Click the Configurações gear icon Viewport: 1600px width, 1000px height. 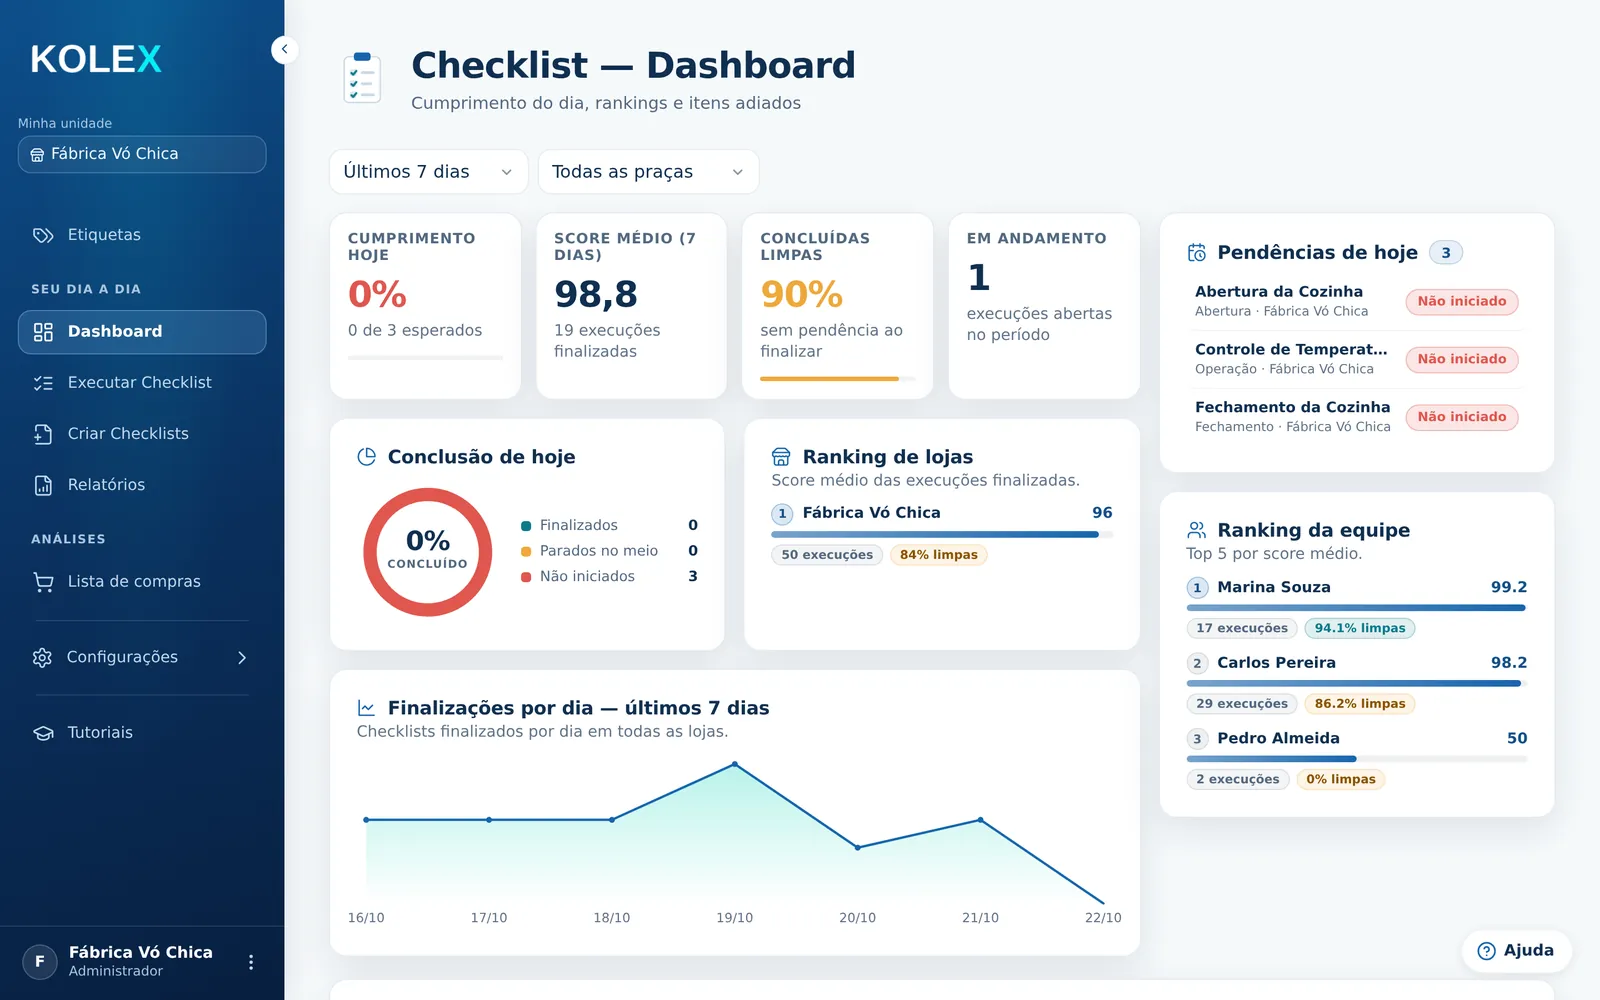click(42, 657)
